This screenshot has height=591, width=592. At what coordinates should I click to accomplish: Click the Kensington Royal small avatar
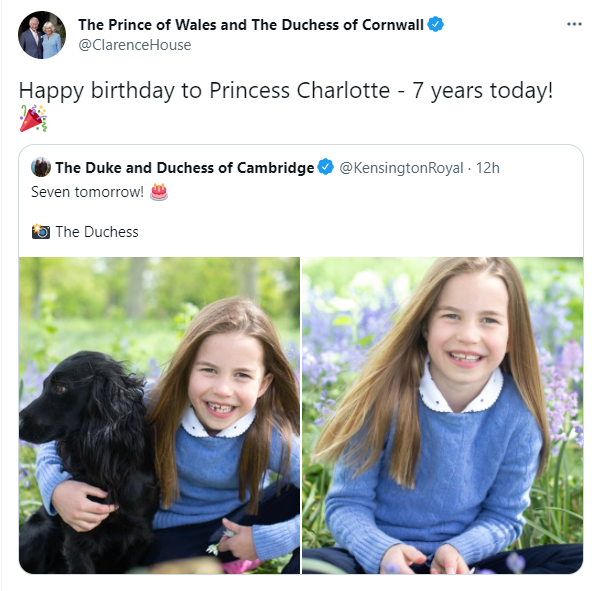click(41, 167)
